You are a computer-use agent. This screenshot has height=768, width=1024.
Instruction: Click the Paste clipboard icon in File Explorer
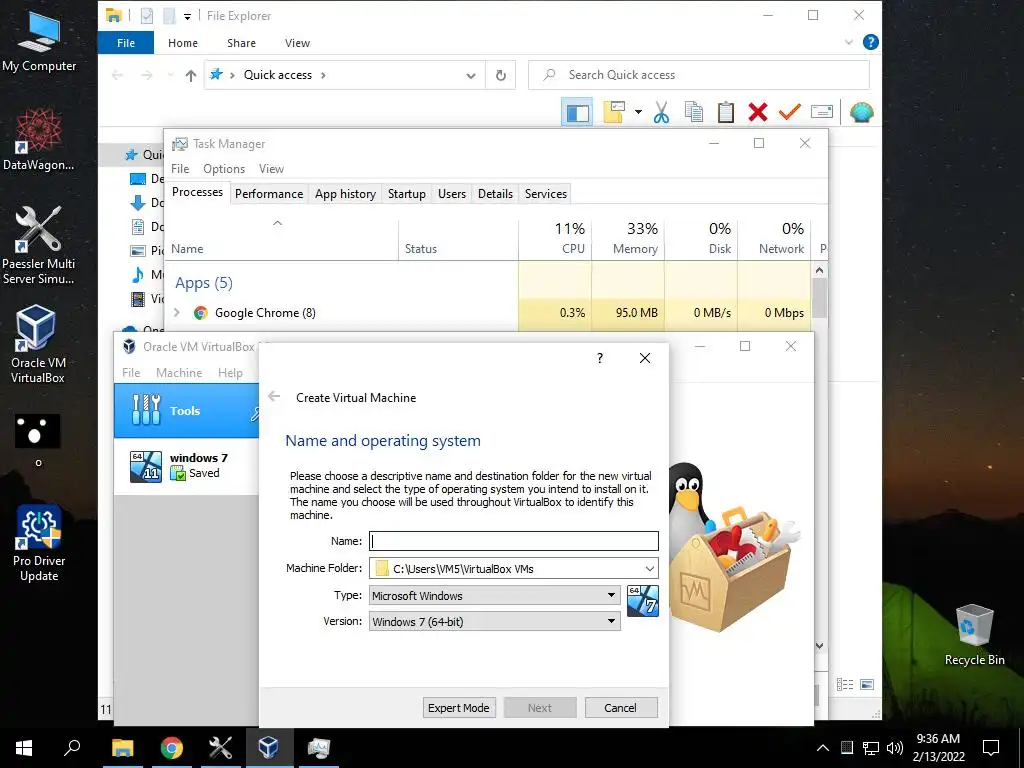coord(726,112)
